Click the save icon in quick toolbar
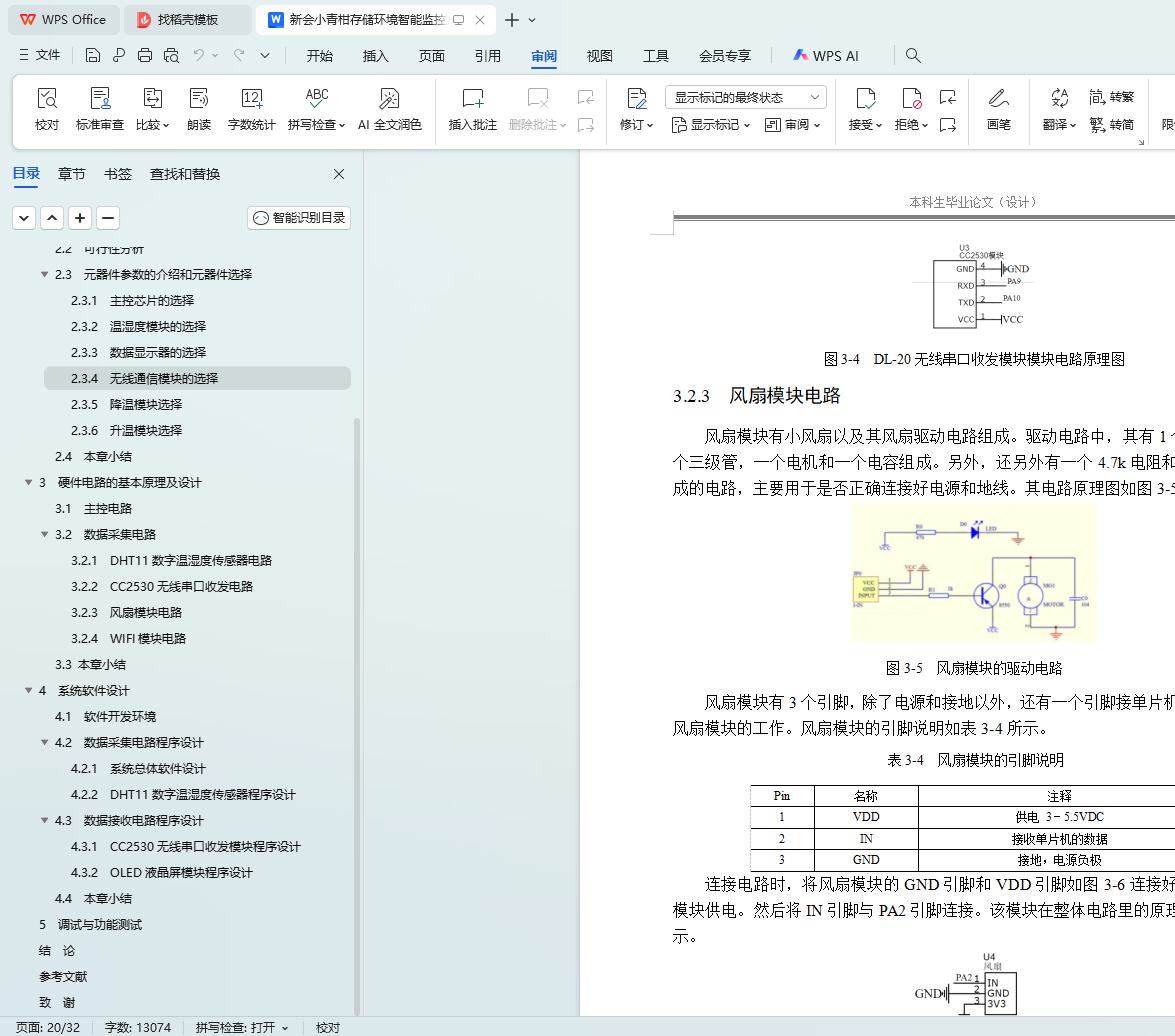Viewport: 1175px width, 1036px height. (92, 55)
